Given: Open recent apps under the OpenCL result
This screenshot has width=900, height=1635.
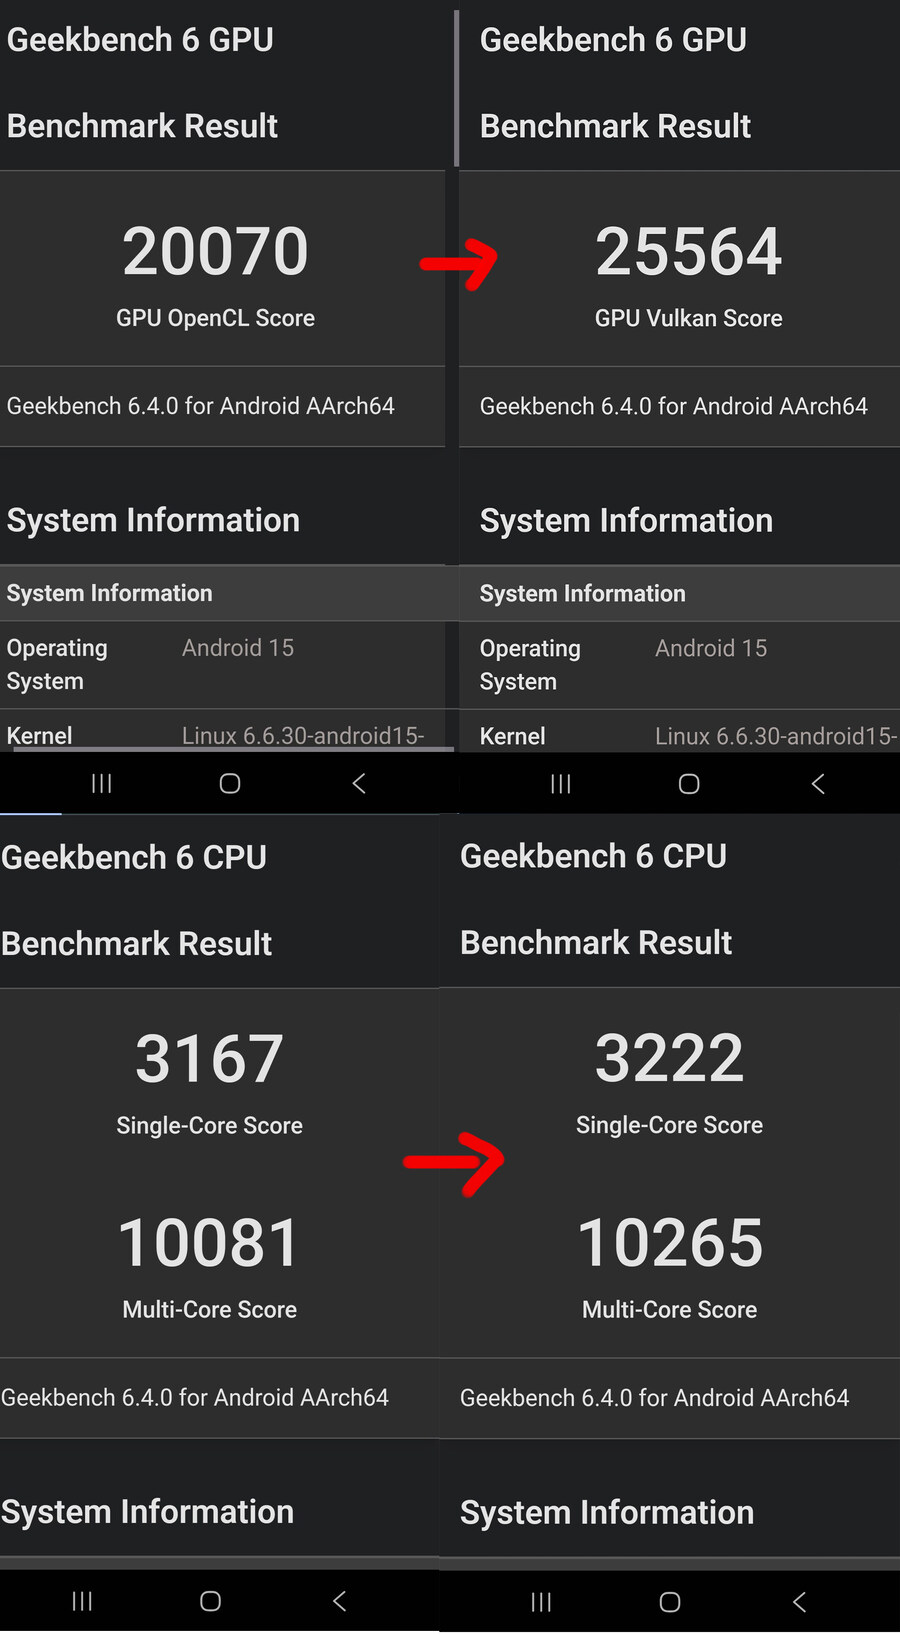Looking at the screenshot, I should point(101,784).
